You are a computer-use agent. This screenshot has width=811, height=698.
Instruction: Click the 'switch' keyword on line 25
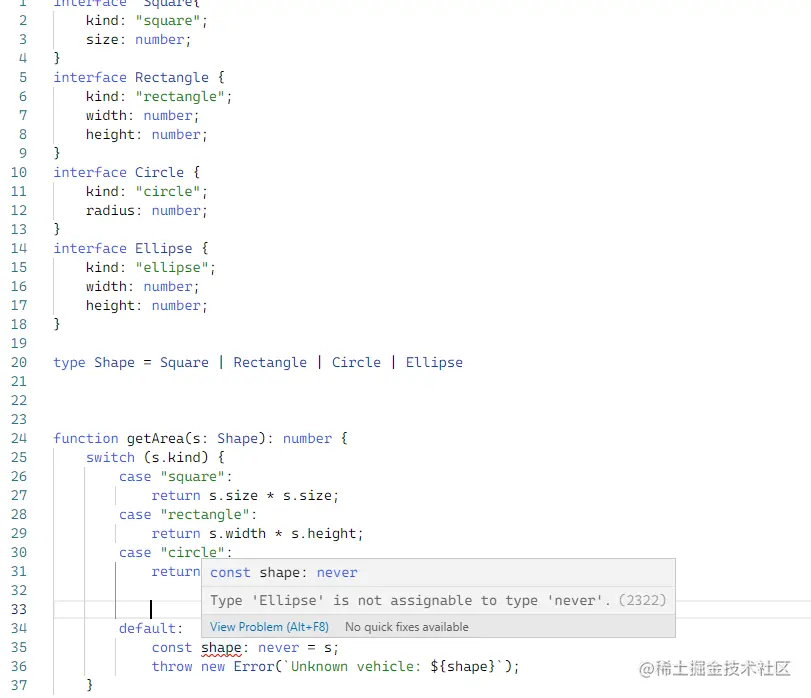(110, 458)
